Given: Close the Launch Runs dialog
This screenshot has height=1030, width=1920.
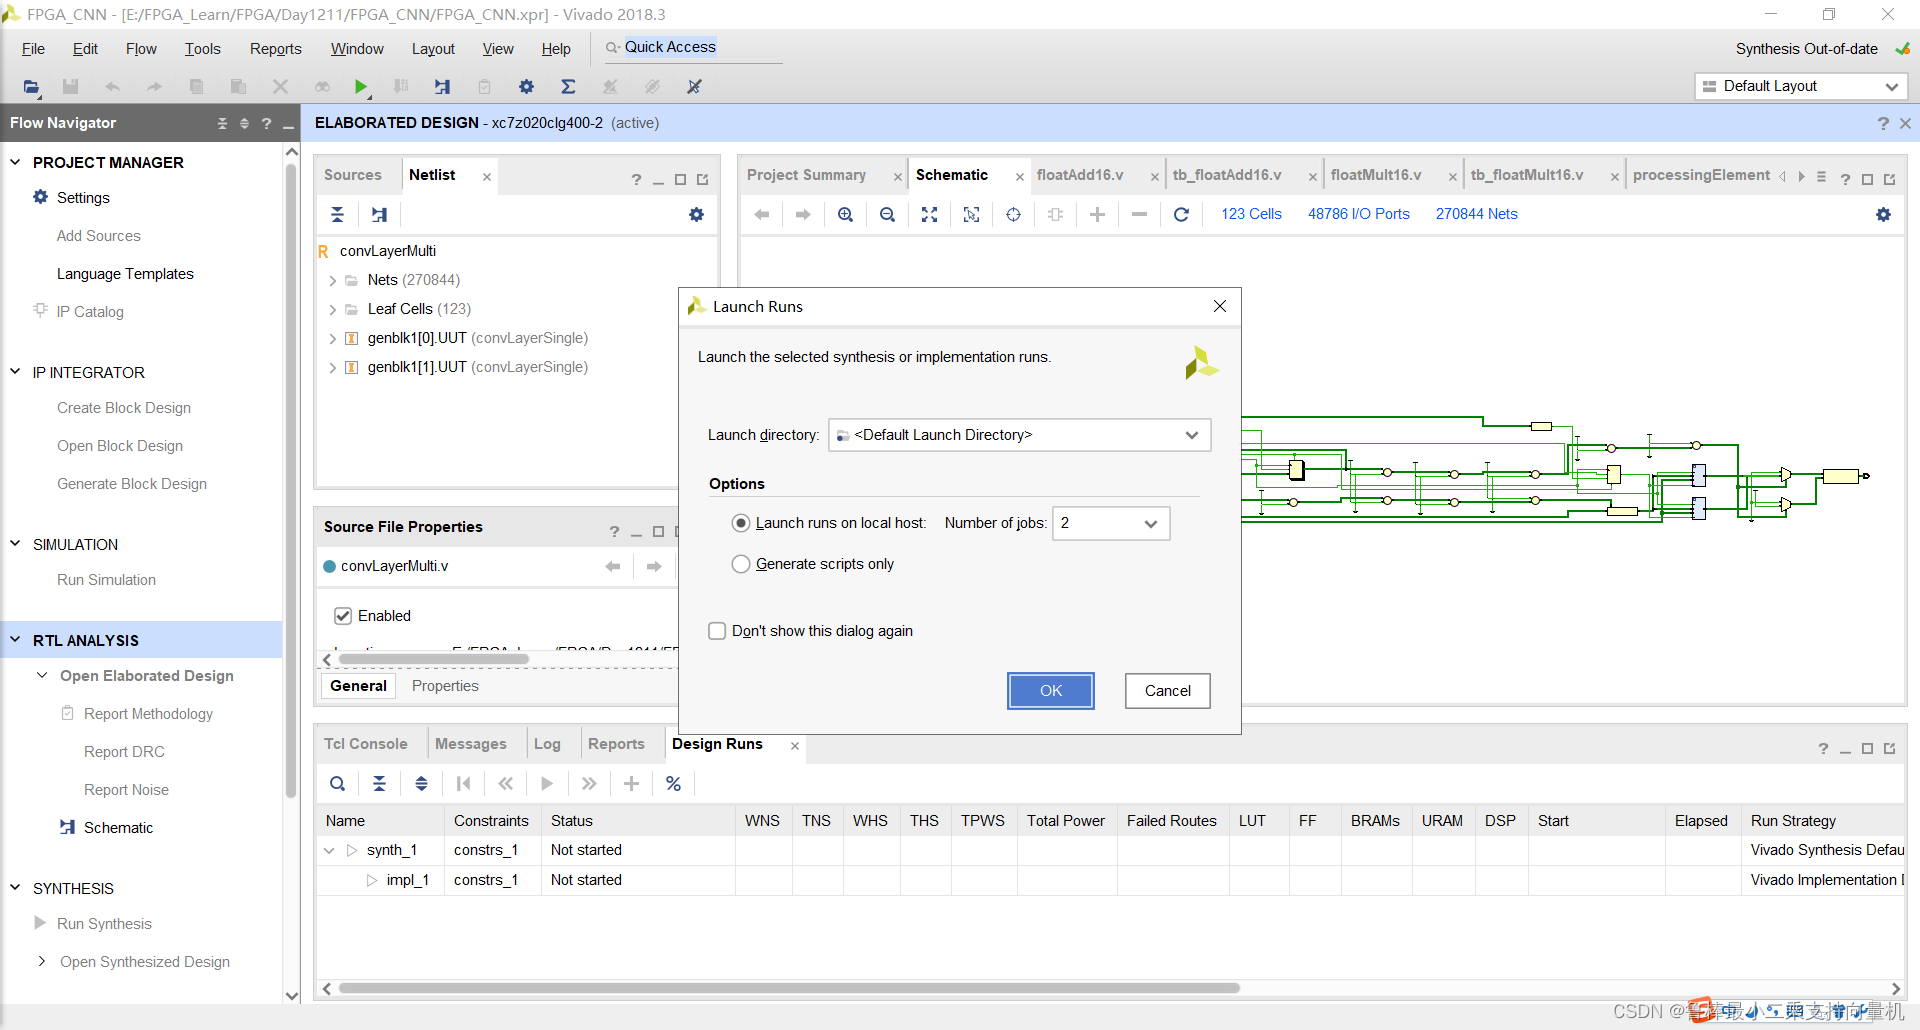Looking at the screenshot, I should [1219, 306].
